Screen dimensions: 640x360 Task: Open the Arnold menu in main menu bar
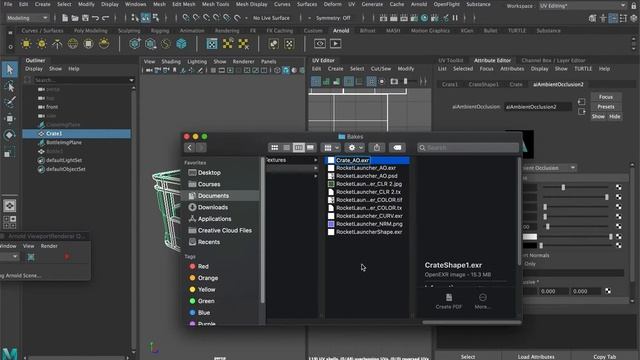pyautogui.click(x=418, y=4)
